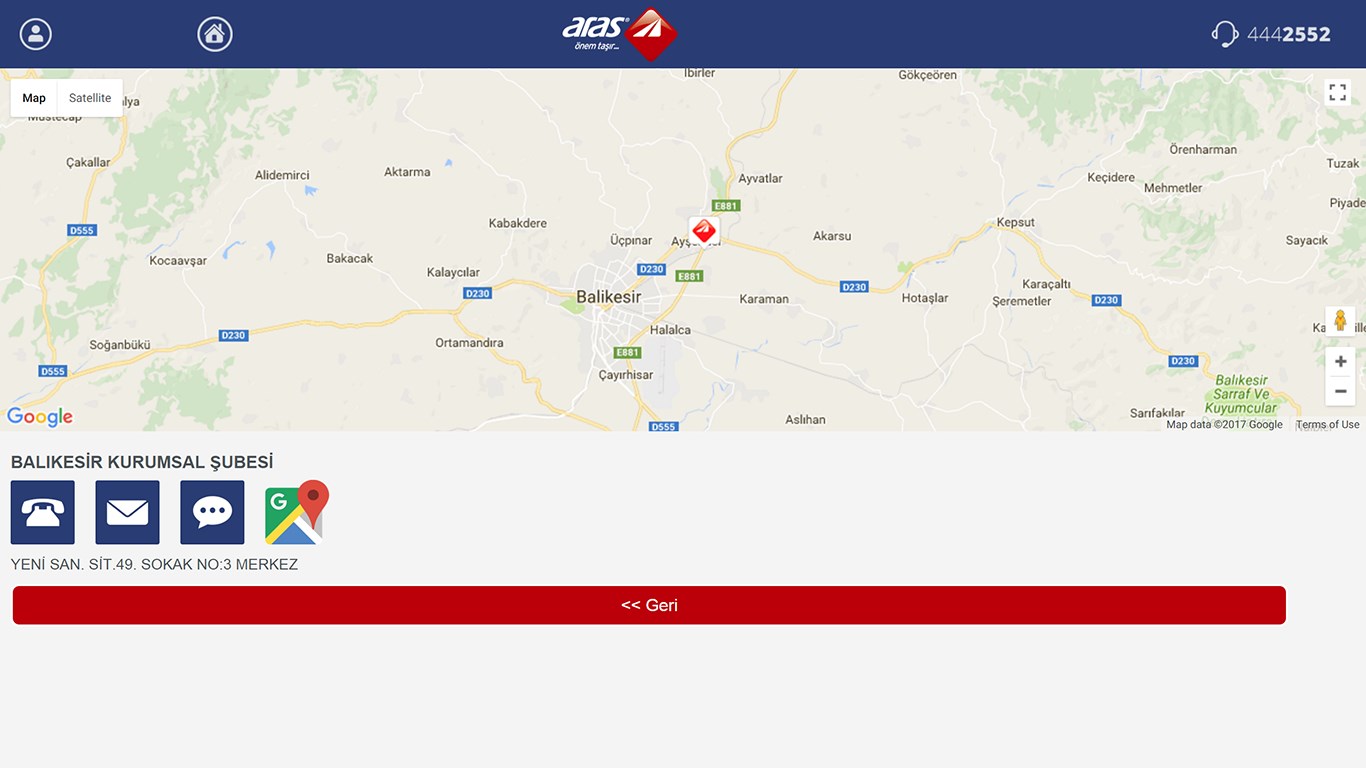Call the branch via telephone icon
The width and height of the screenshot is (1366, 768).
click(43, 512)
